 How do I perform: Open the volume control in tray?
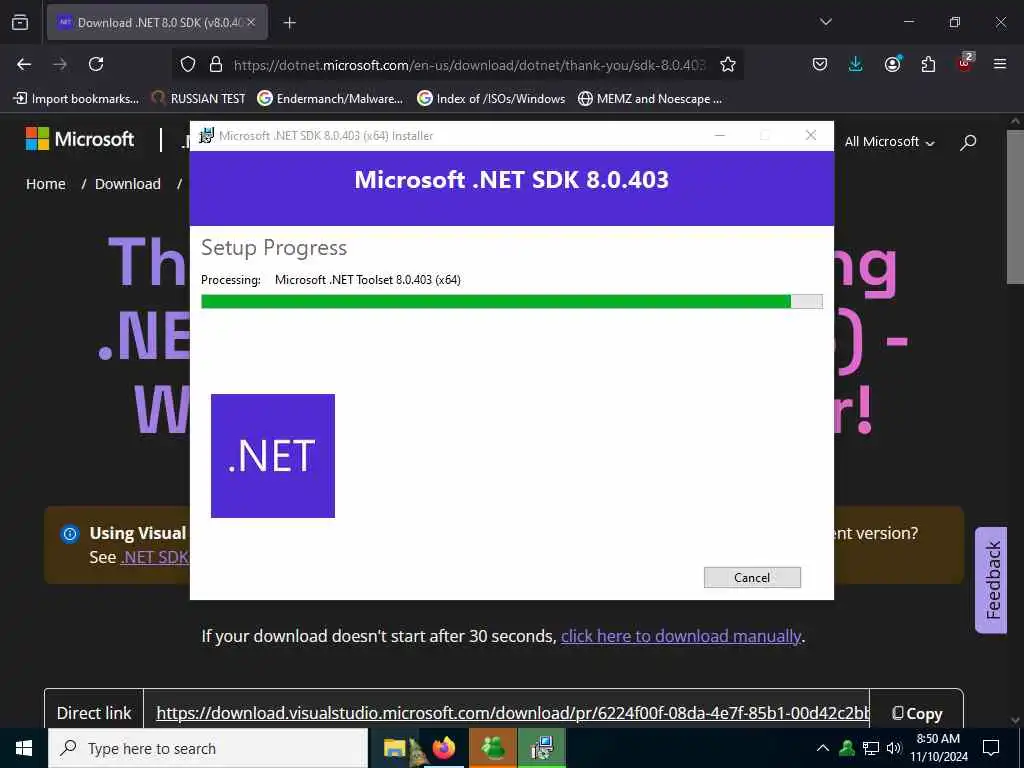pyautogui.click(x=894, y=748)
